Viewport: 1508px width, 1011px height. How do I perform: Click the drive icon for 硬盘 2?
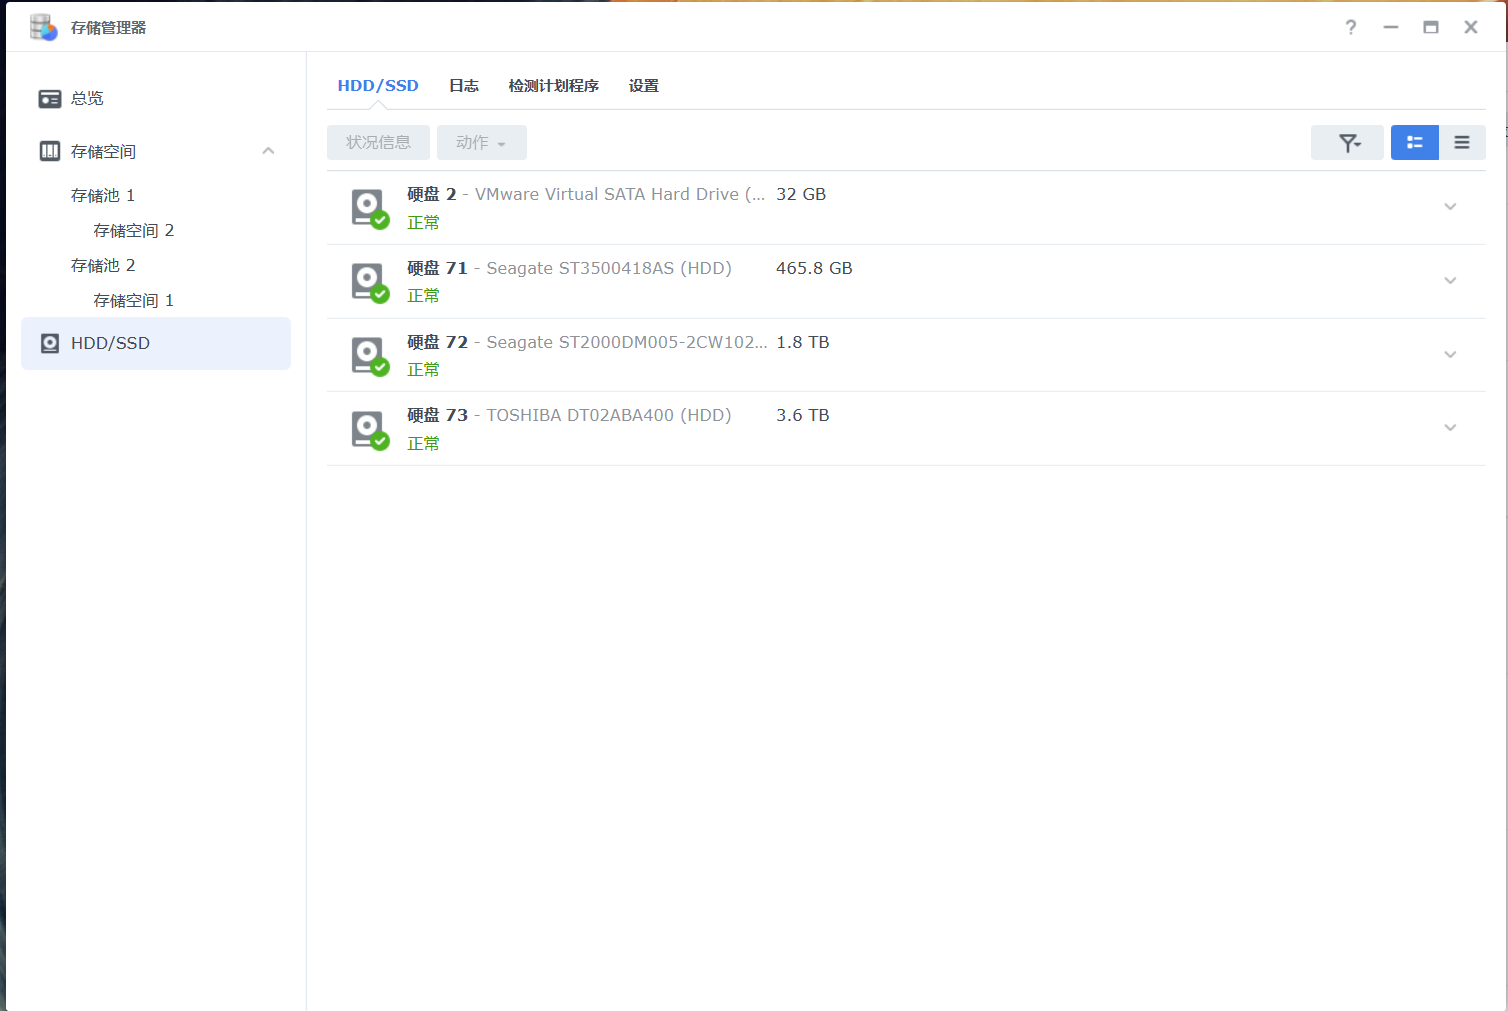coord(369,208)
